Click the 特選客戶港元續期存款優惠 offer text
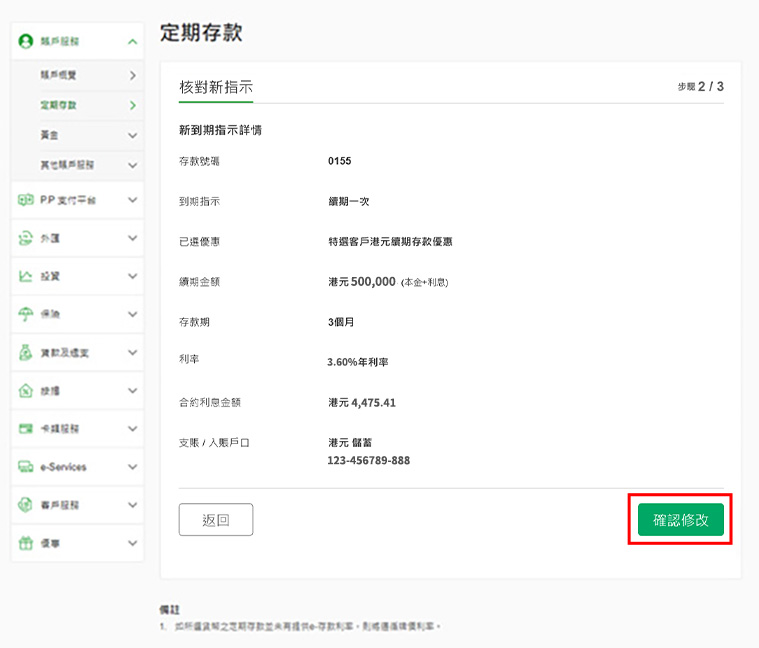 (390, 241)
